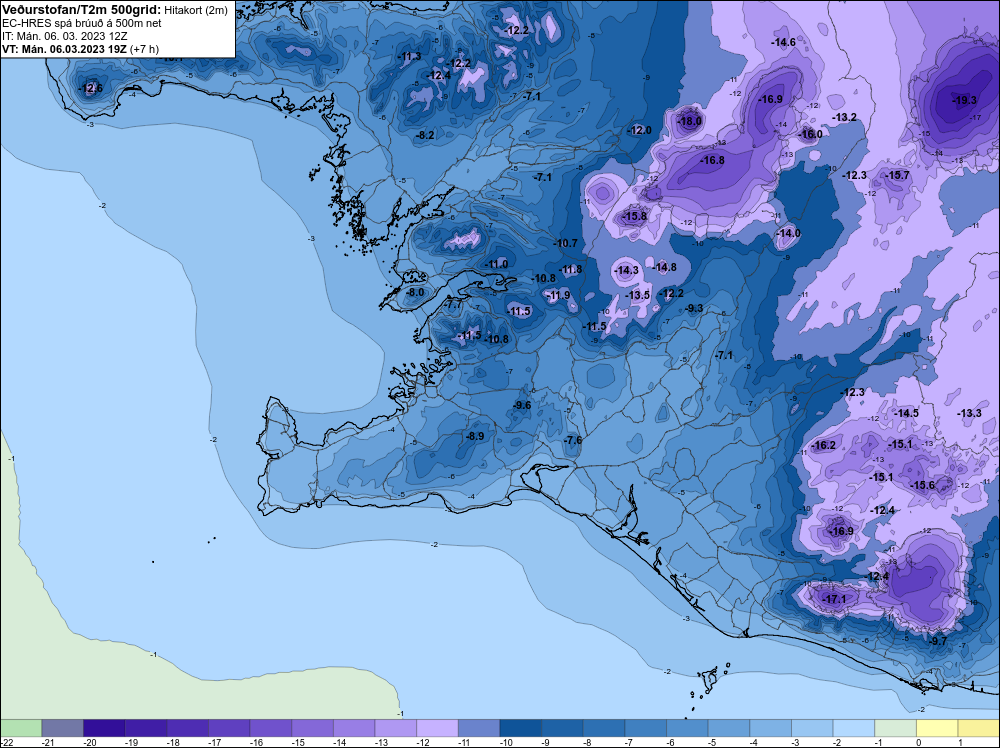The height and width of the screenshot is (748, 1000).
Task: Click the -10.7 temperature label
Action: pos(566,244)
